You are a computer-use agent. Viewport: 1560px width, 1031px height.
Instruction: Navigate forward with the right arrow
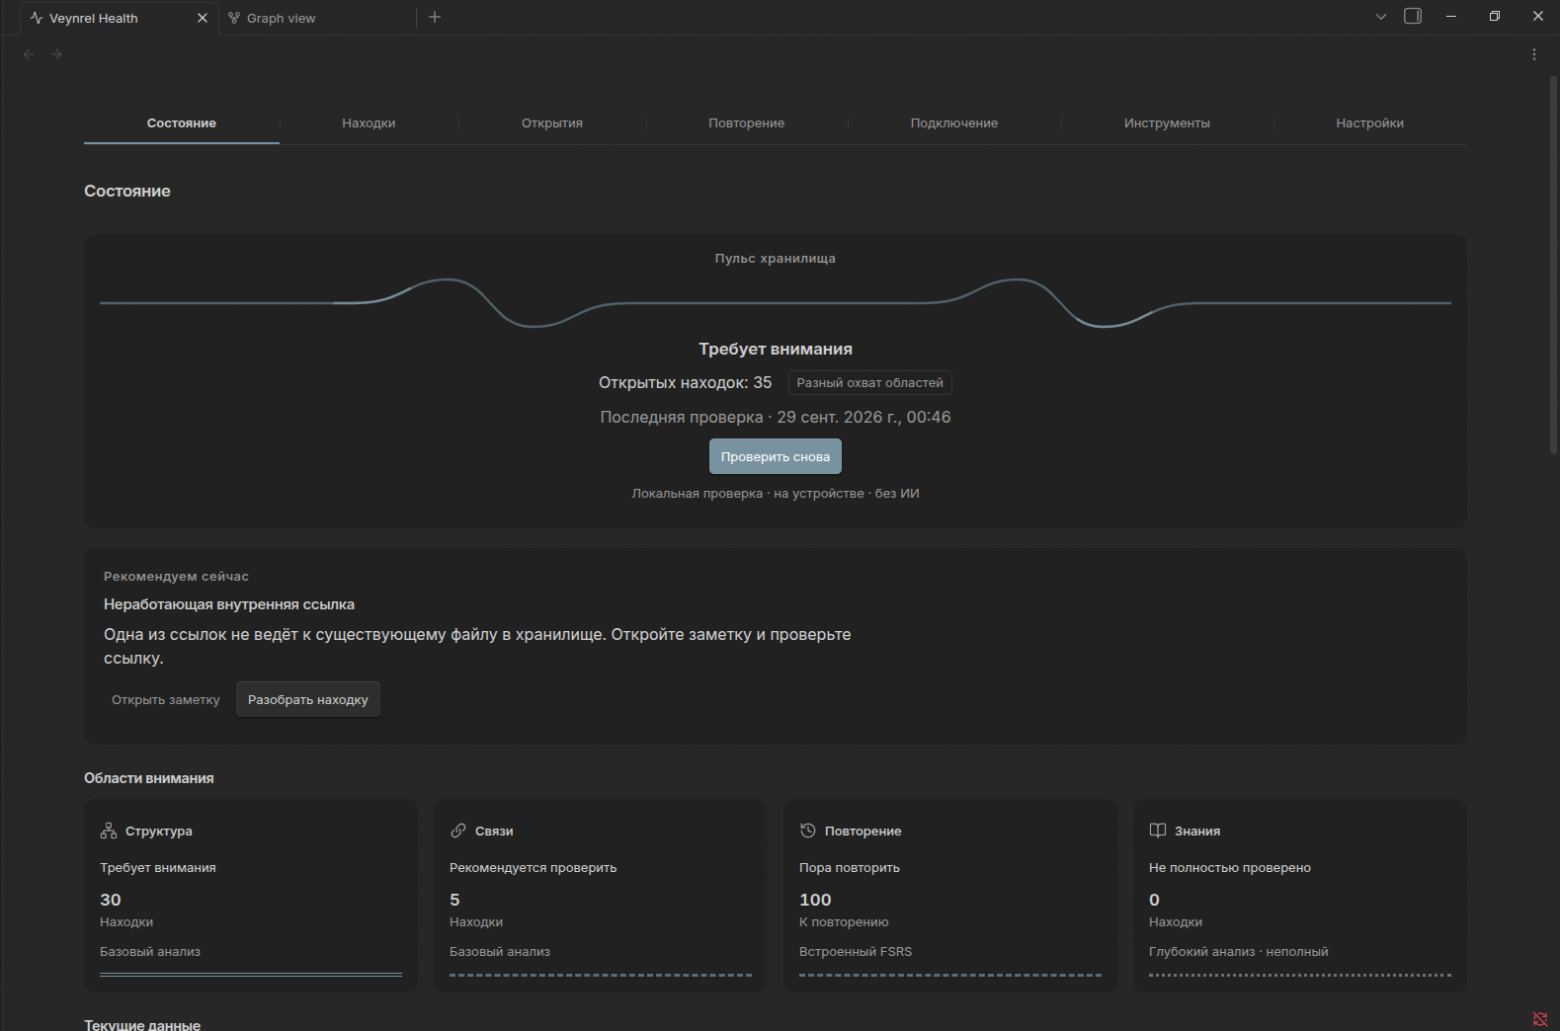coord(56,54)
